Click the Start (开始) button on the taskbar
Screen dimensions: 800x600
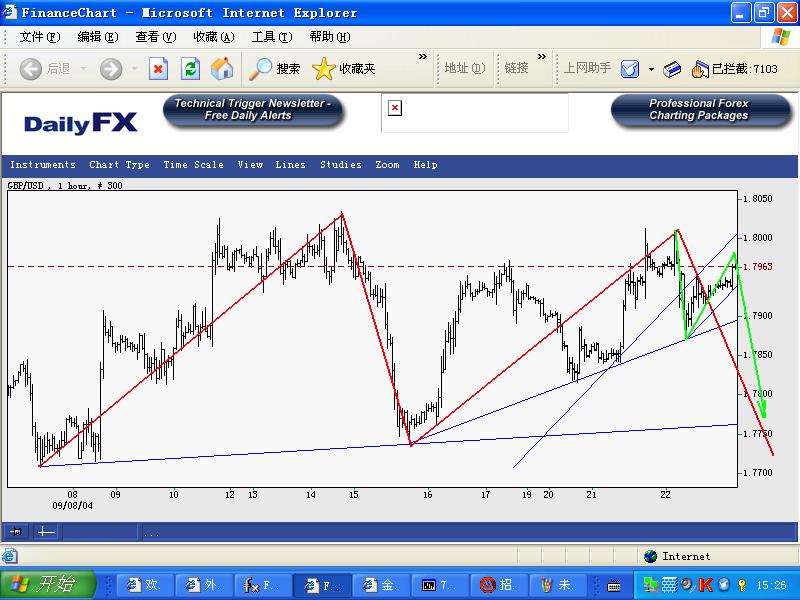pyautogui.click(x=47, y=585)
